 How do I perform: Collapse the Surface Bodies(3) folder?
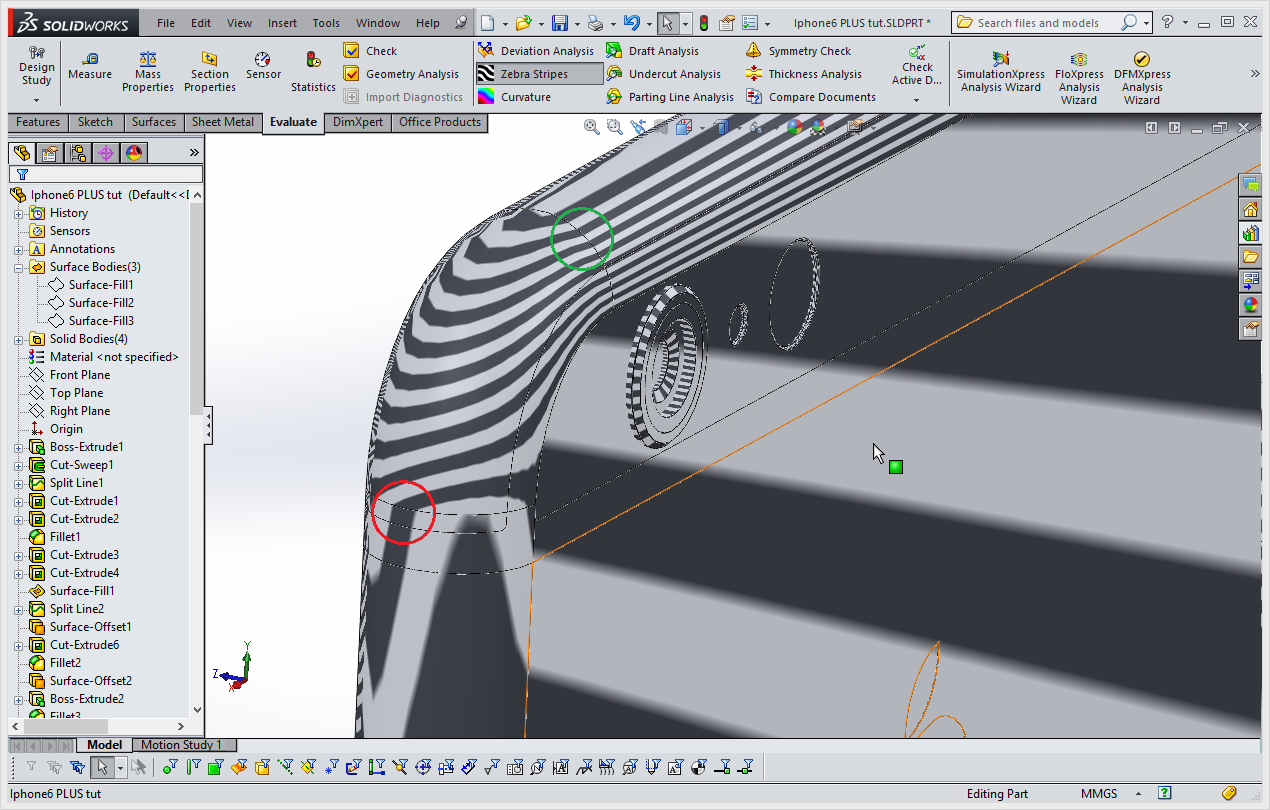click(x=18, y=267)
